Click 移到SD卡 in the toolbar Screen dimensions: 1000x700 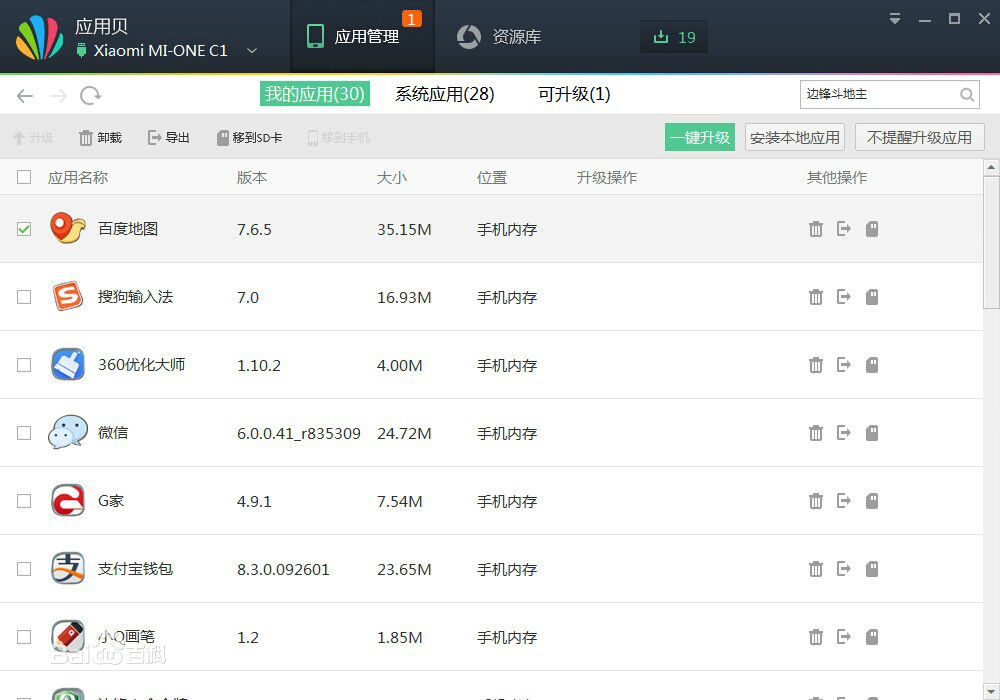coord(249,138)
